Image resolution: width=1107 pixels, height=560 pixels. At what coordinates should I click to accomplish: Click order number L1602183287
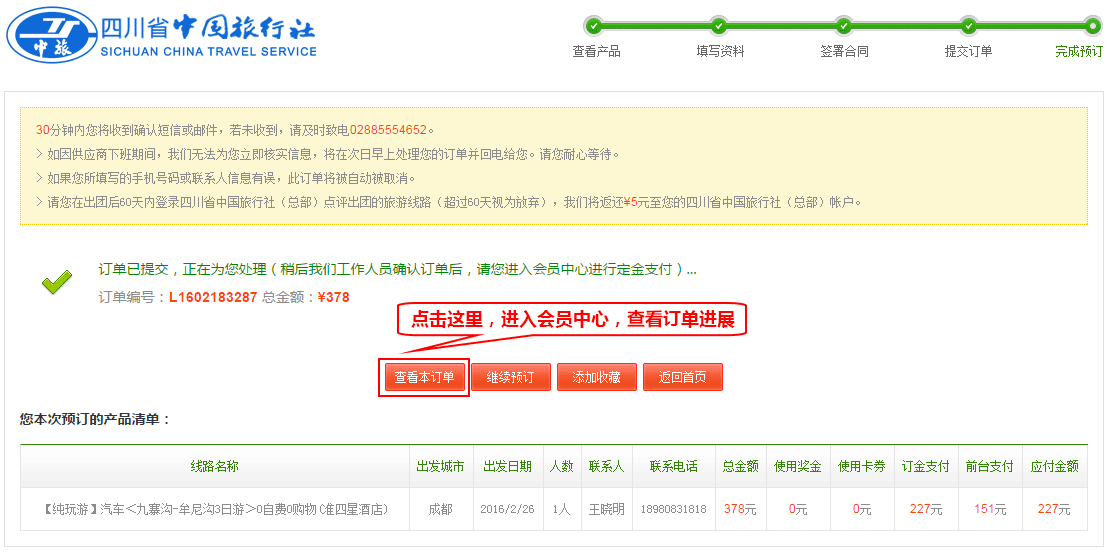coord(212,297)
